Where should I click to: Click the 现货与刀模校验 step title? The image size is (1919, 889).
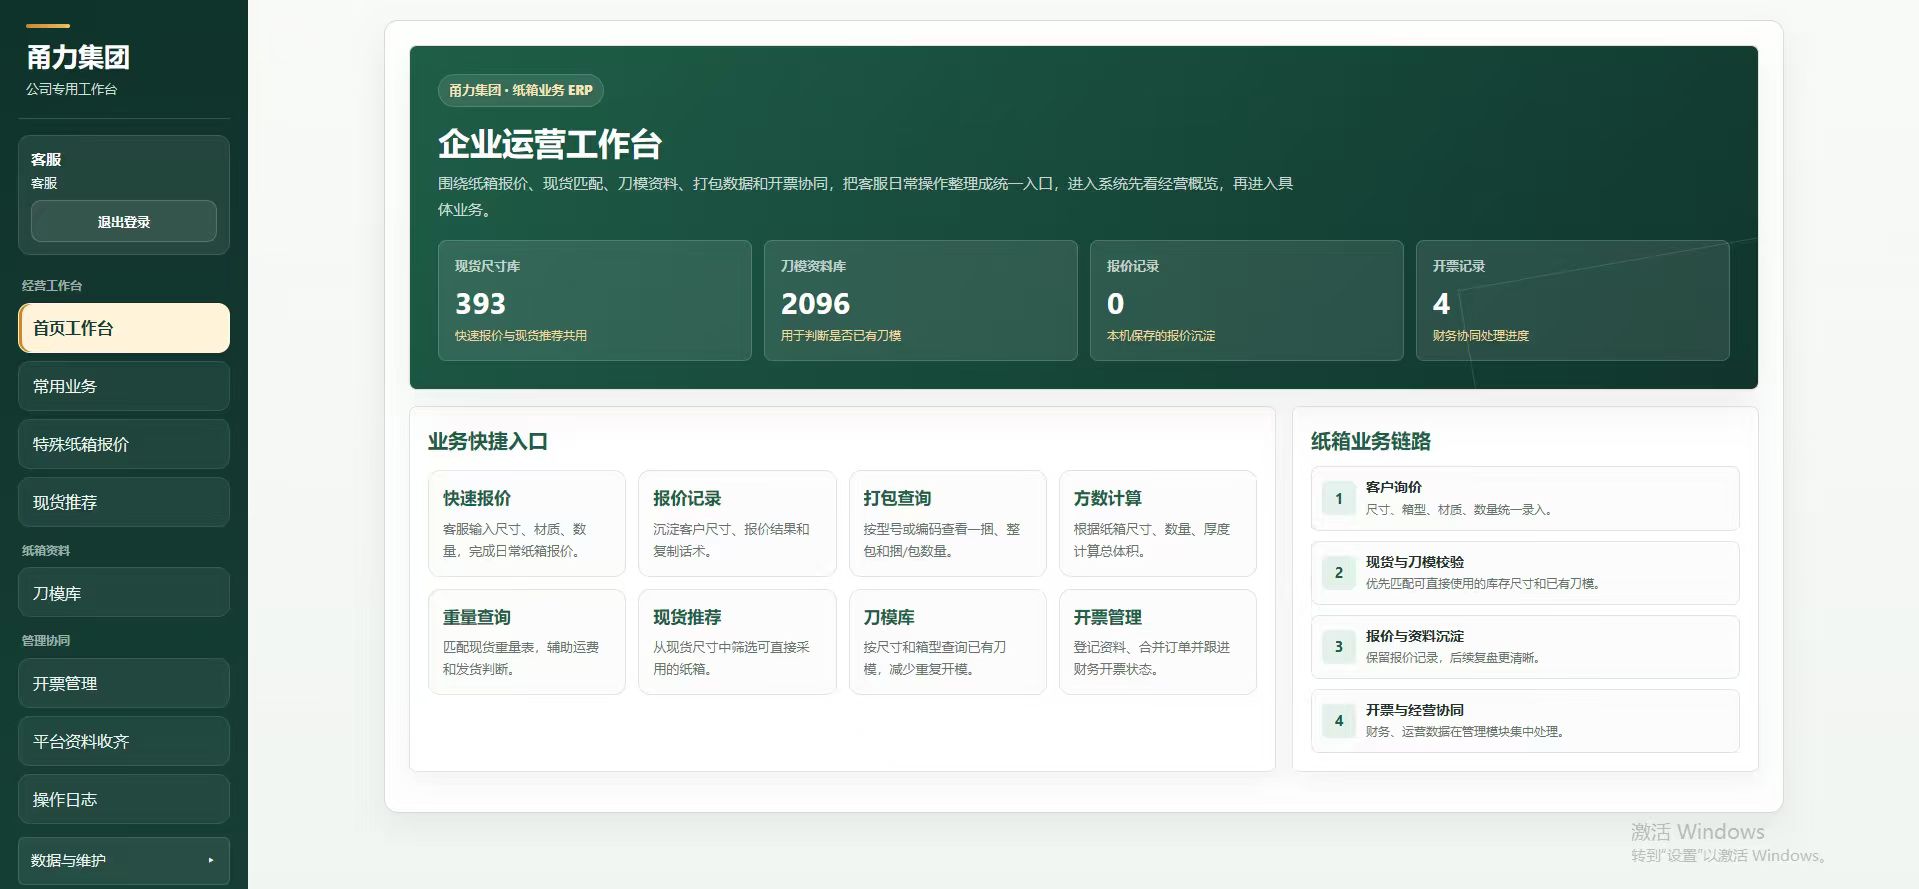click(x=1415, y=562)
